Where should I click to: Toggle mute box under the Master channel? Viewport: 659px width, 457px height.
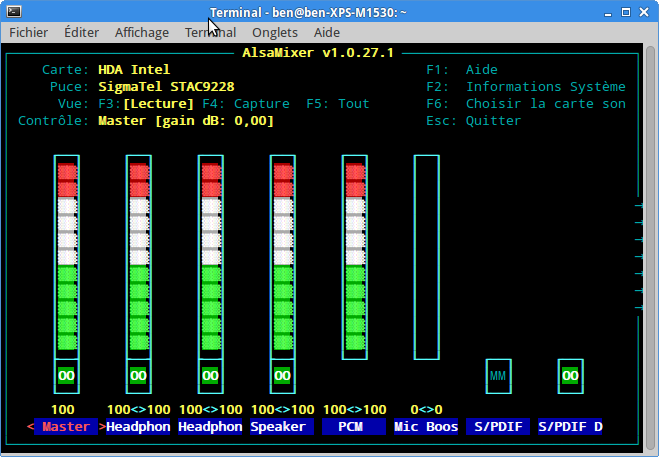point(66,376)
